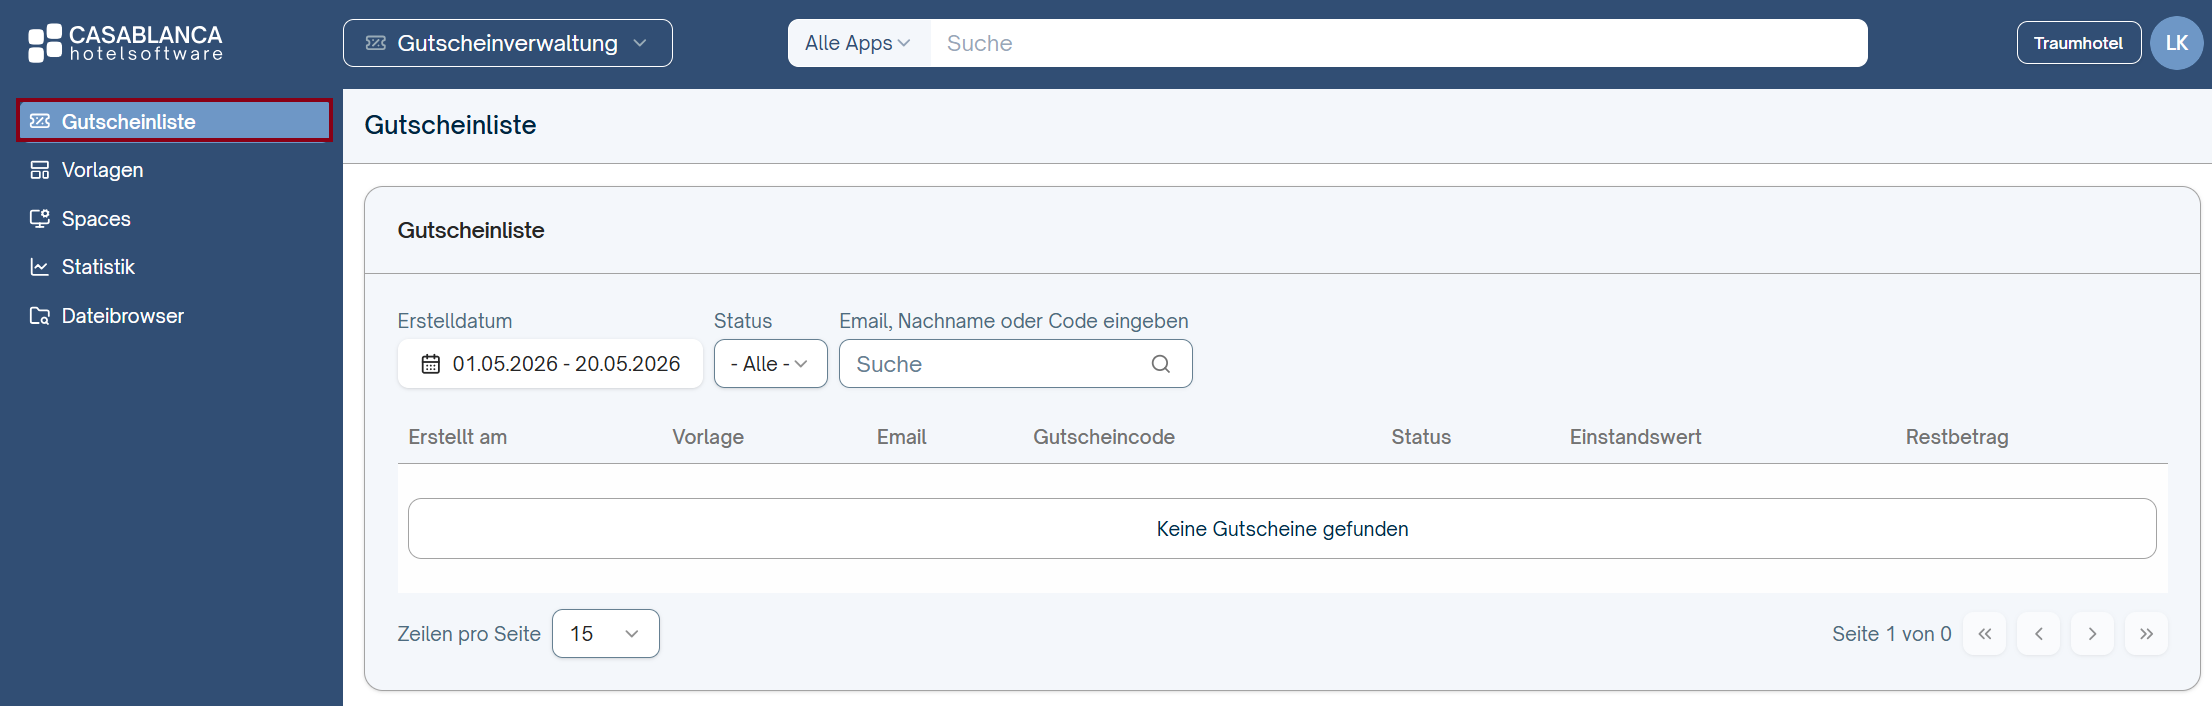This screenshot has height=706, width=2212.
Task: Focus the top global Suche field
Action: [1398, 43]
